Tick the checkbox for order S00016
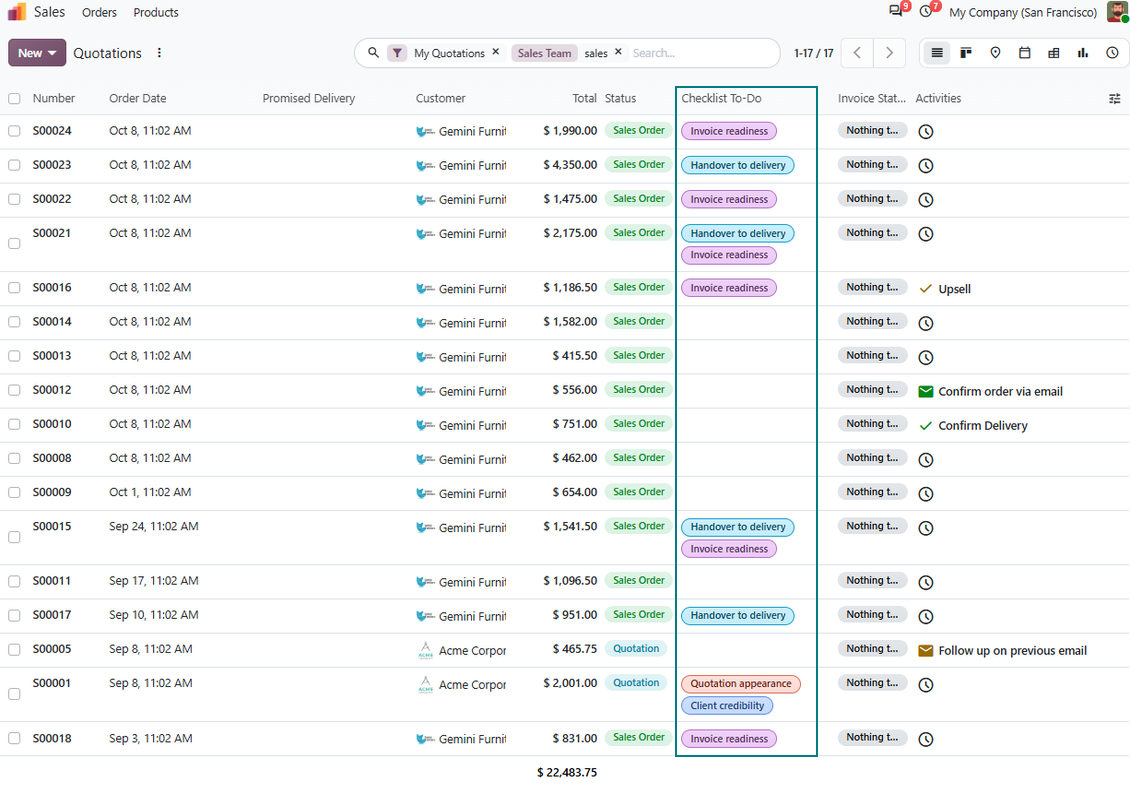Viewport: 1130px width, 806px height. click(14, 288)
